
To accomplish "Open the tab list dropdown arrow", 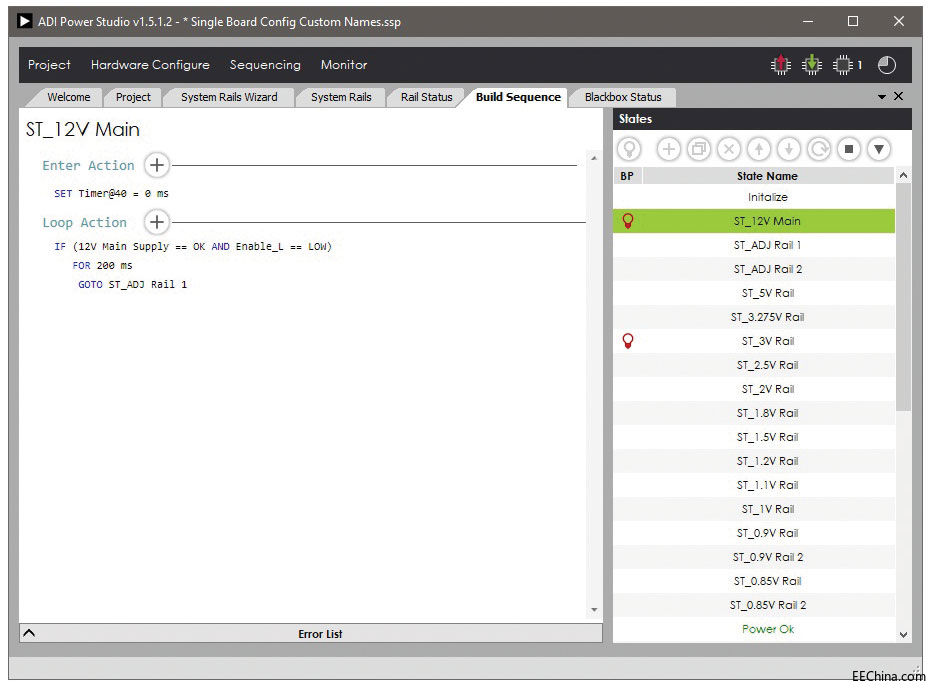I will pyautogui.click(x=882, y=96).
